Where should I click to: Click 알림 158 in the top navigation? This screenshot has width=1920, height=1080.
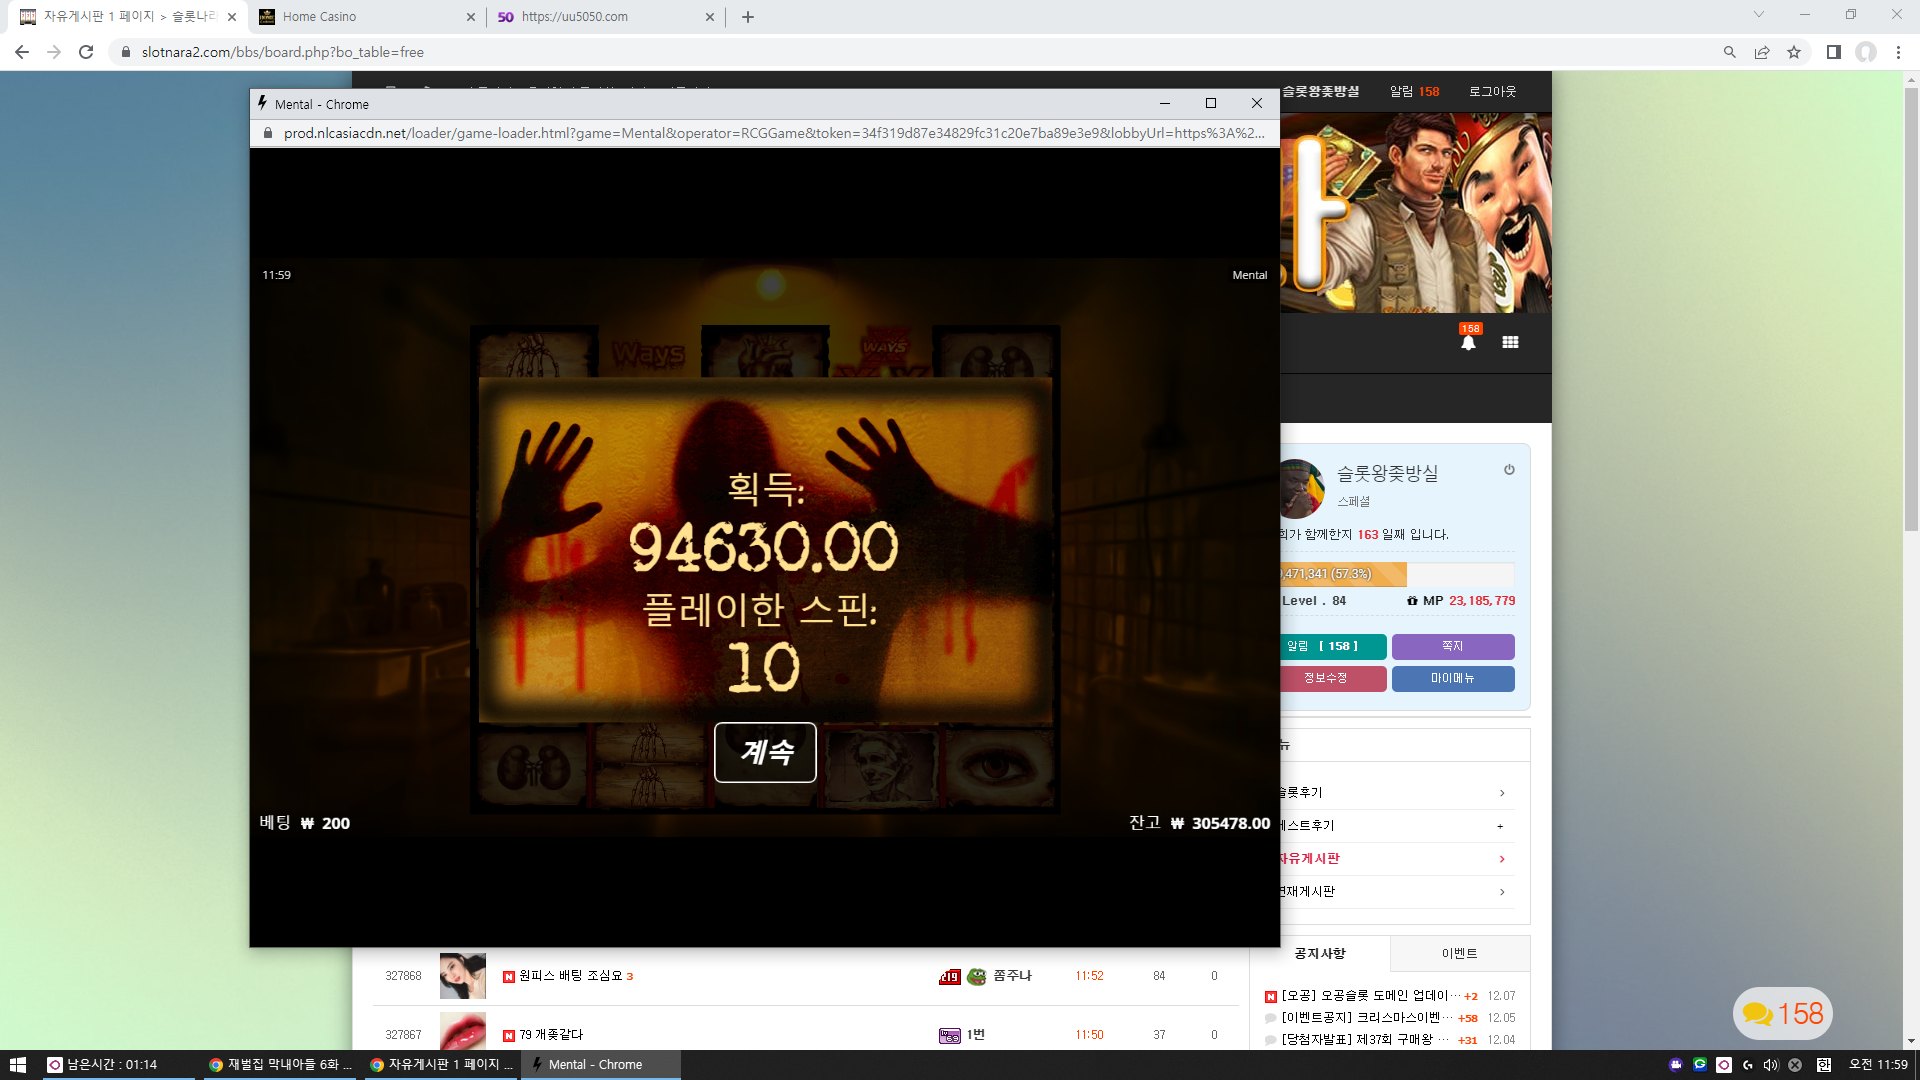[1415, 91]
